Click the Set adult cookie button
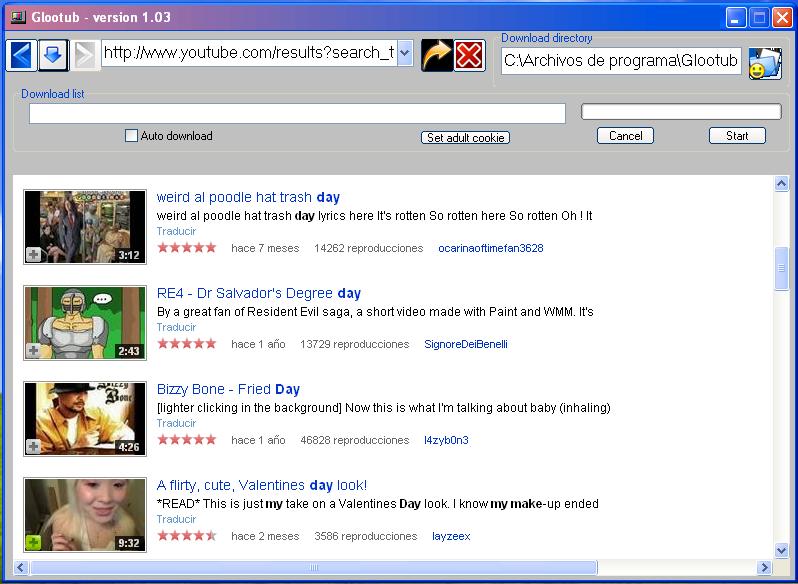The height and width of the screenshot is (584, 798). [x=465, y=137]
